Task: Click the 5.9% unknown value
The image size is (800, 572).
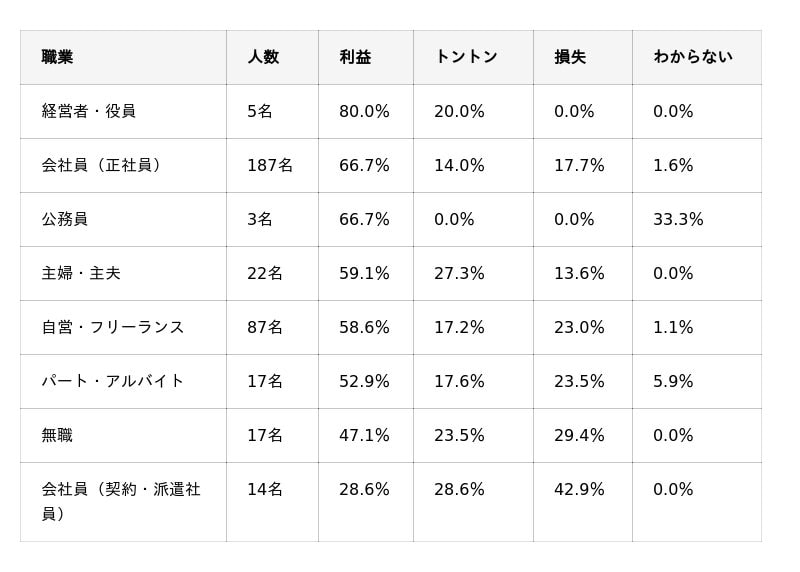Action: pyautogui.click(x=673, y=381)
